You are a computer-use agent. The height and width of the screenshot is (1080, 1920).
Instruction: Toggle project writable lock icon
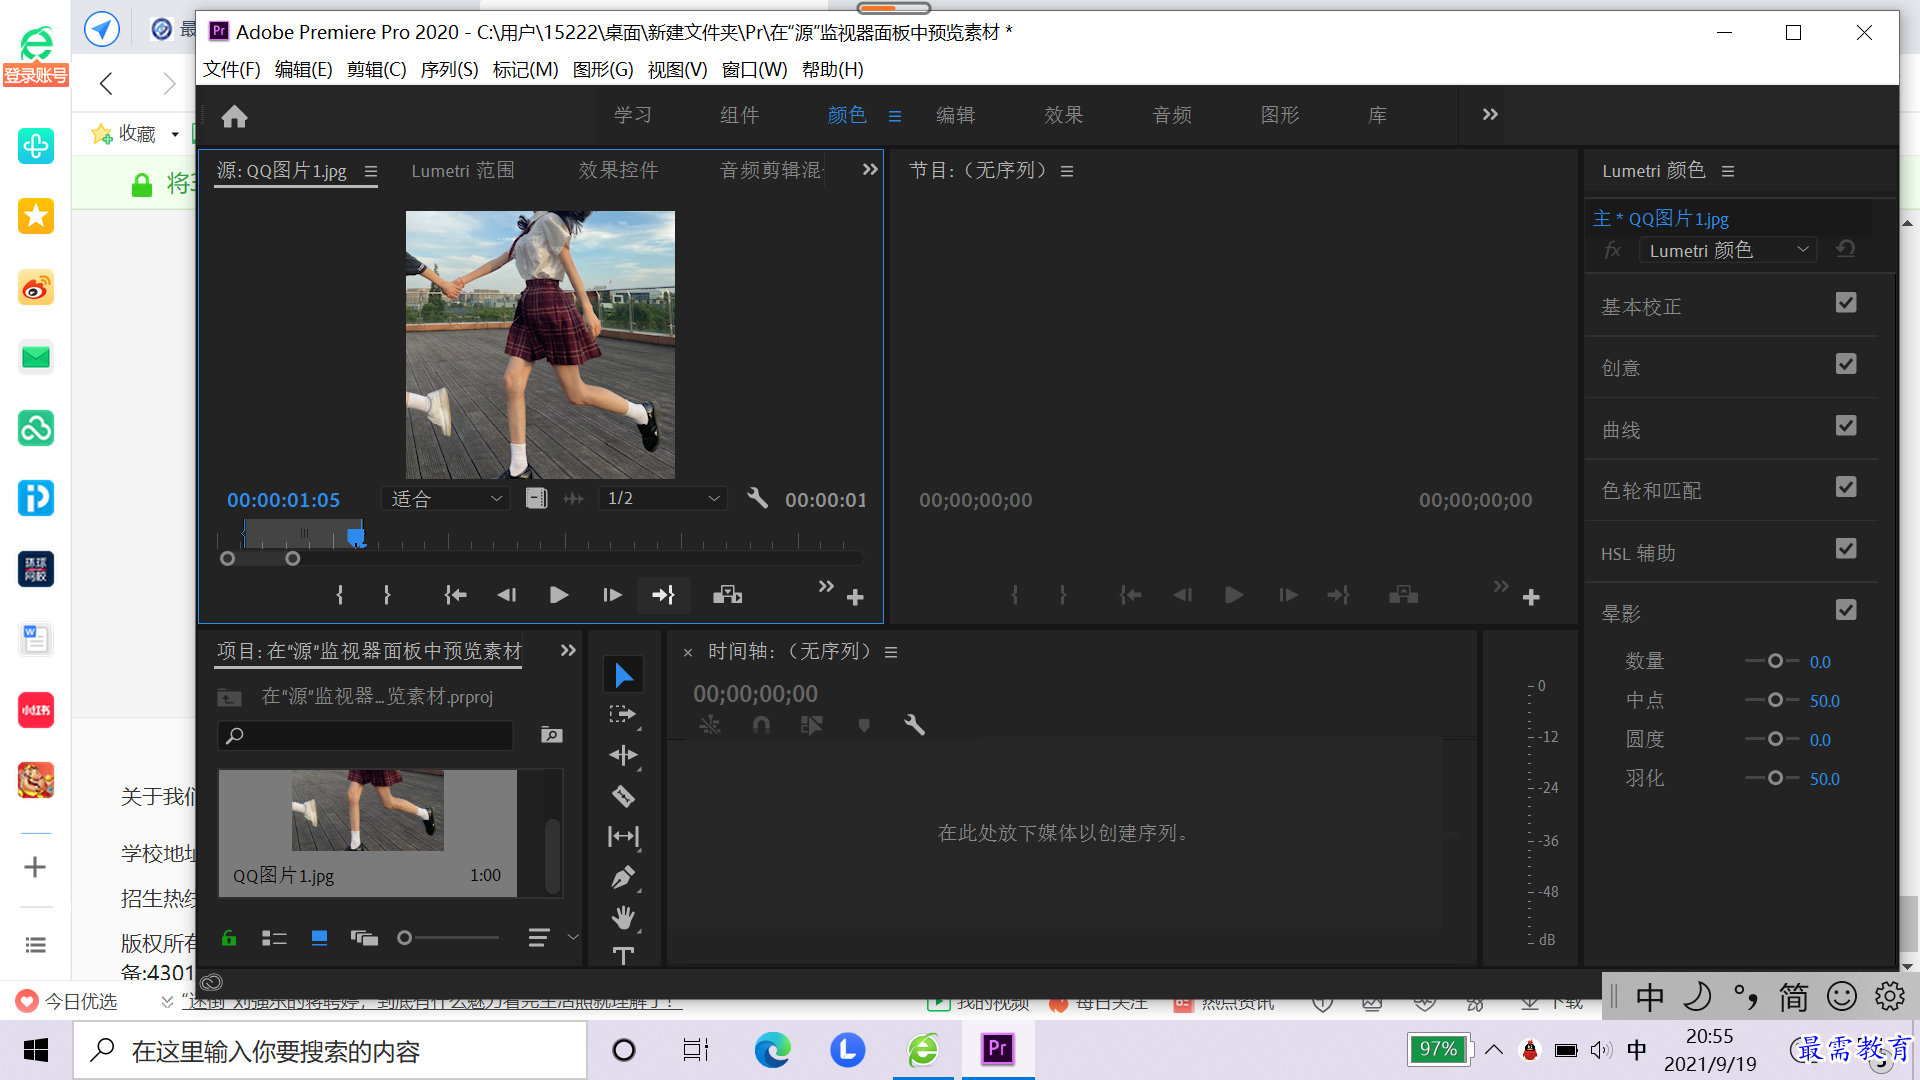(229, 938)
